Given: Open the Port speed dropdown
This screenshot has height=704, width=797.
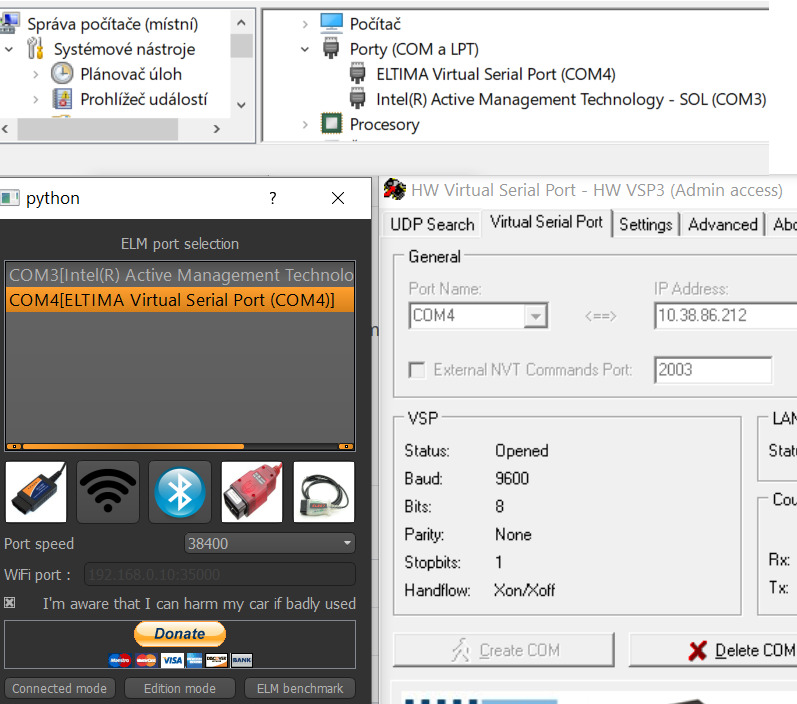Looking at the screenshot, I should (x=270, y=544).
